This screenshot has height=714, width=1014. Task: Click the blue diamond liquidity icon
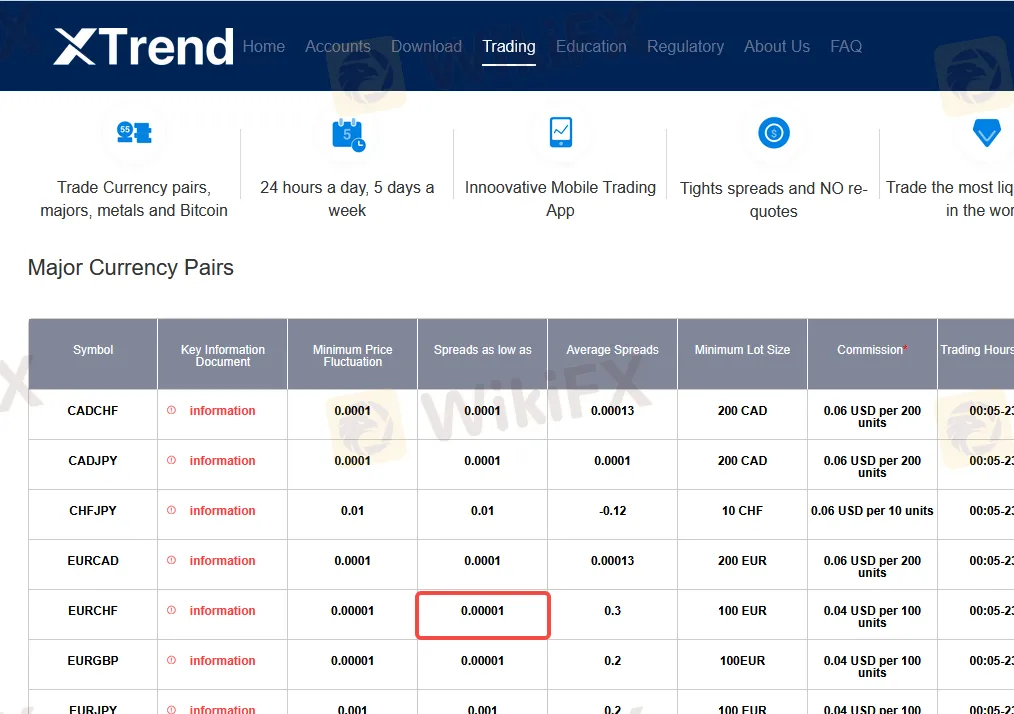point(986,133)
